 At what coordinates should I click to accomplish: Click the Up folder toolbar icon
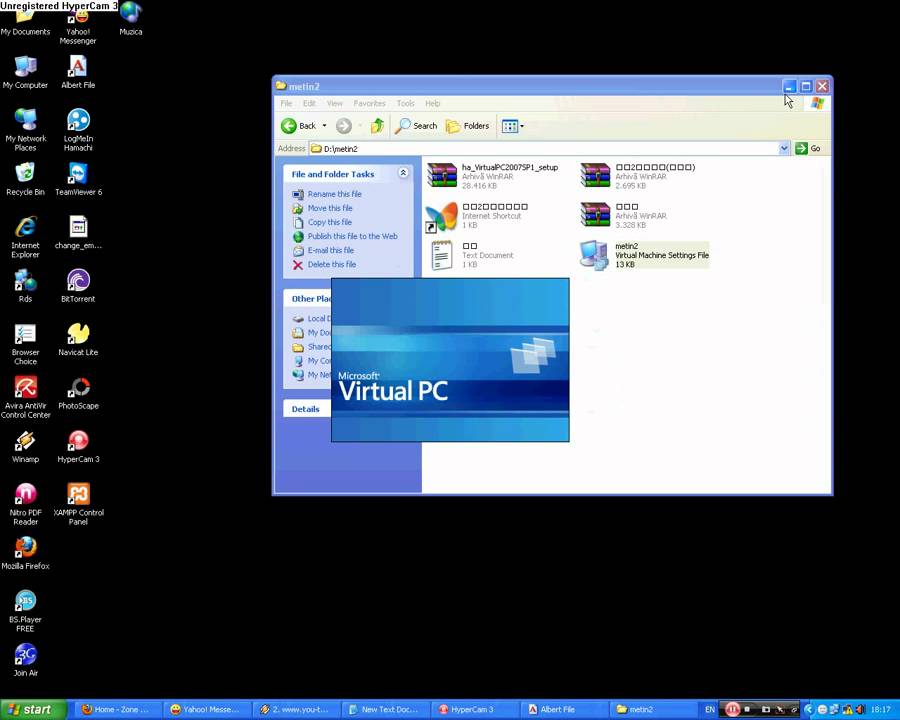click(377, 126)
